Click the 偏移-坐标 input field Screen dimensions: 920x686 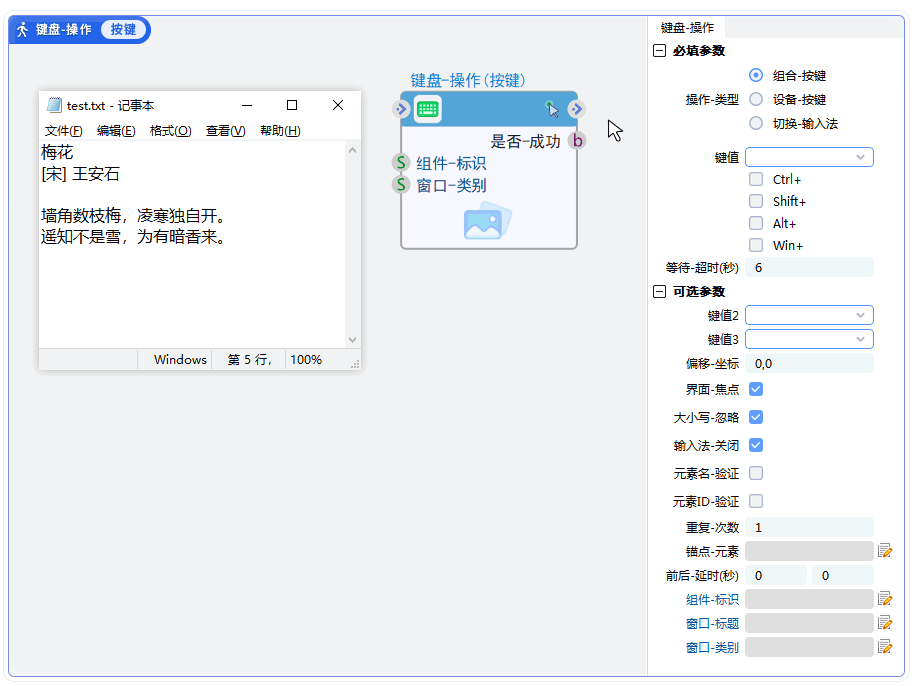click(x=809, y=363)
